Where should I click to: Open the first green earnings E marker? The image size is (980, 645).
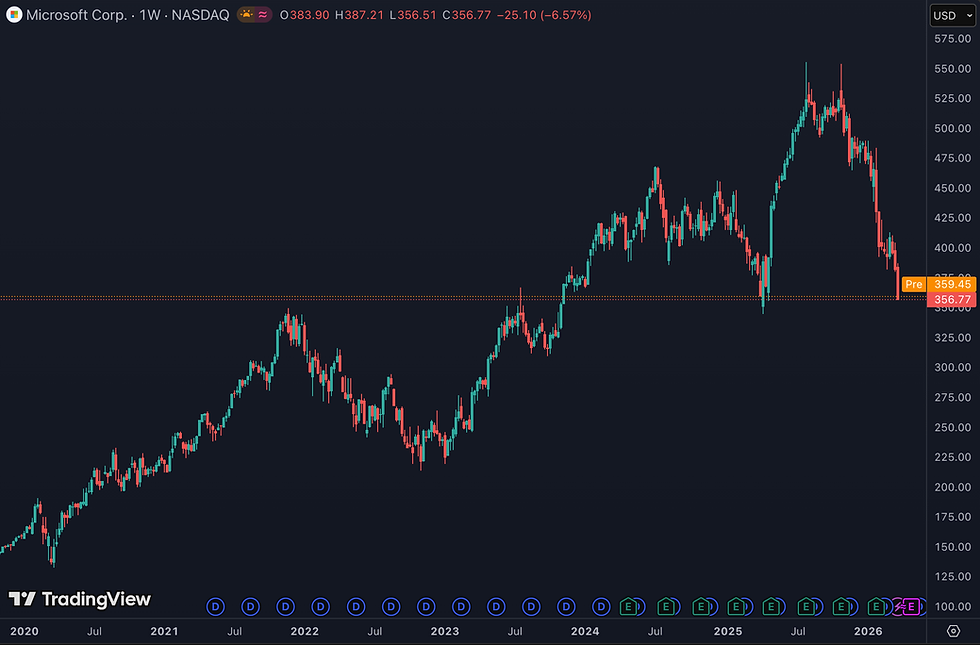(629, 606)
